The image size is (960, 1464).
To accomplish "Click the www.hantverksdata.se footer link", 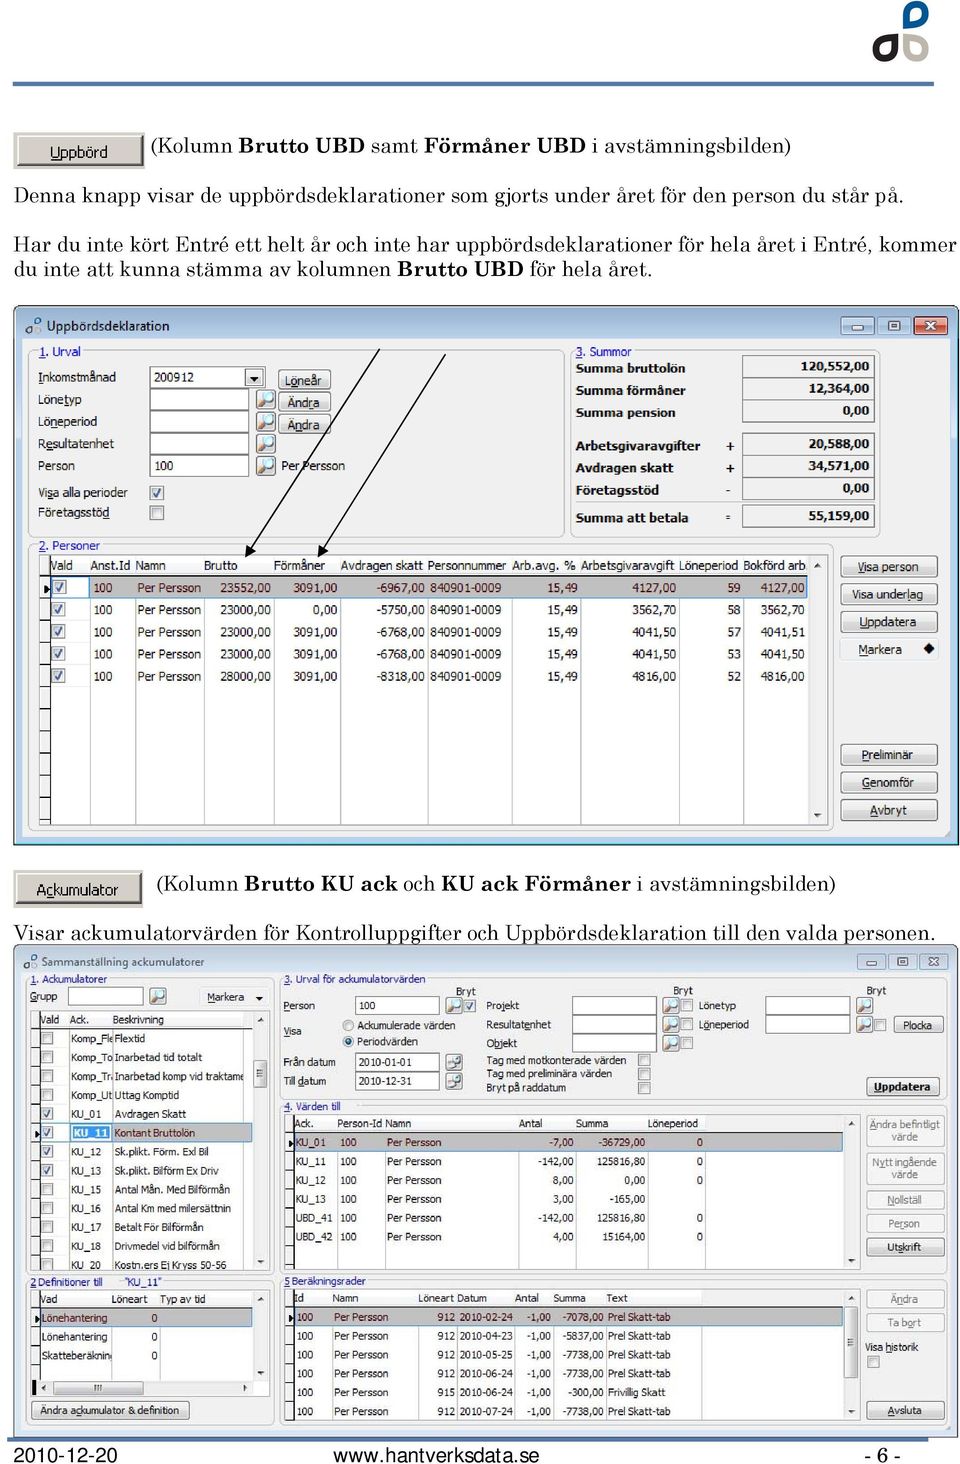I will click(x=436, y=1455).
